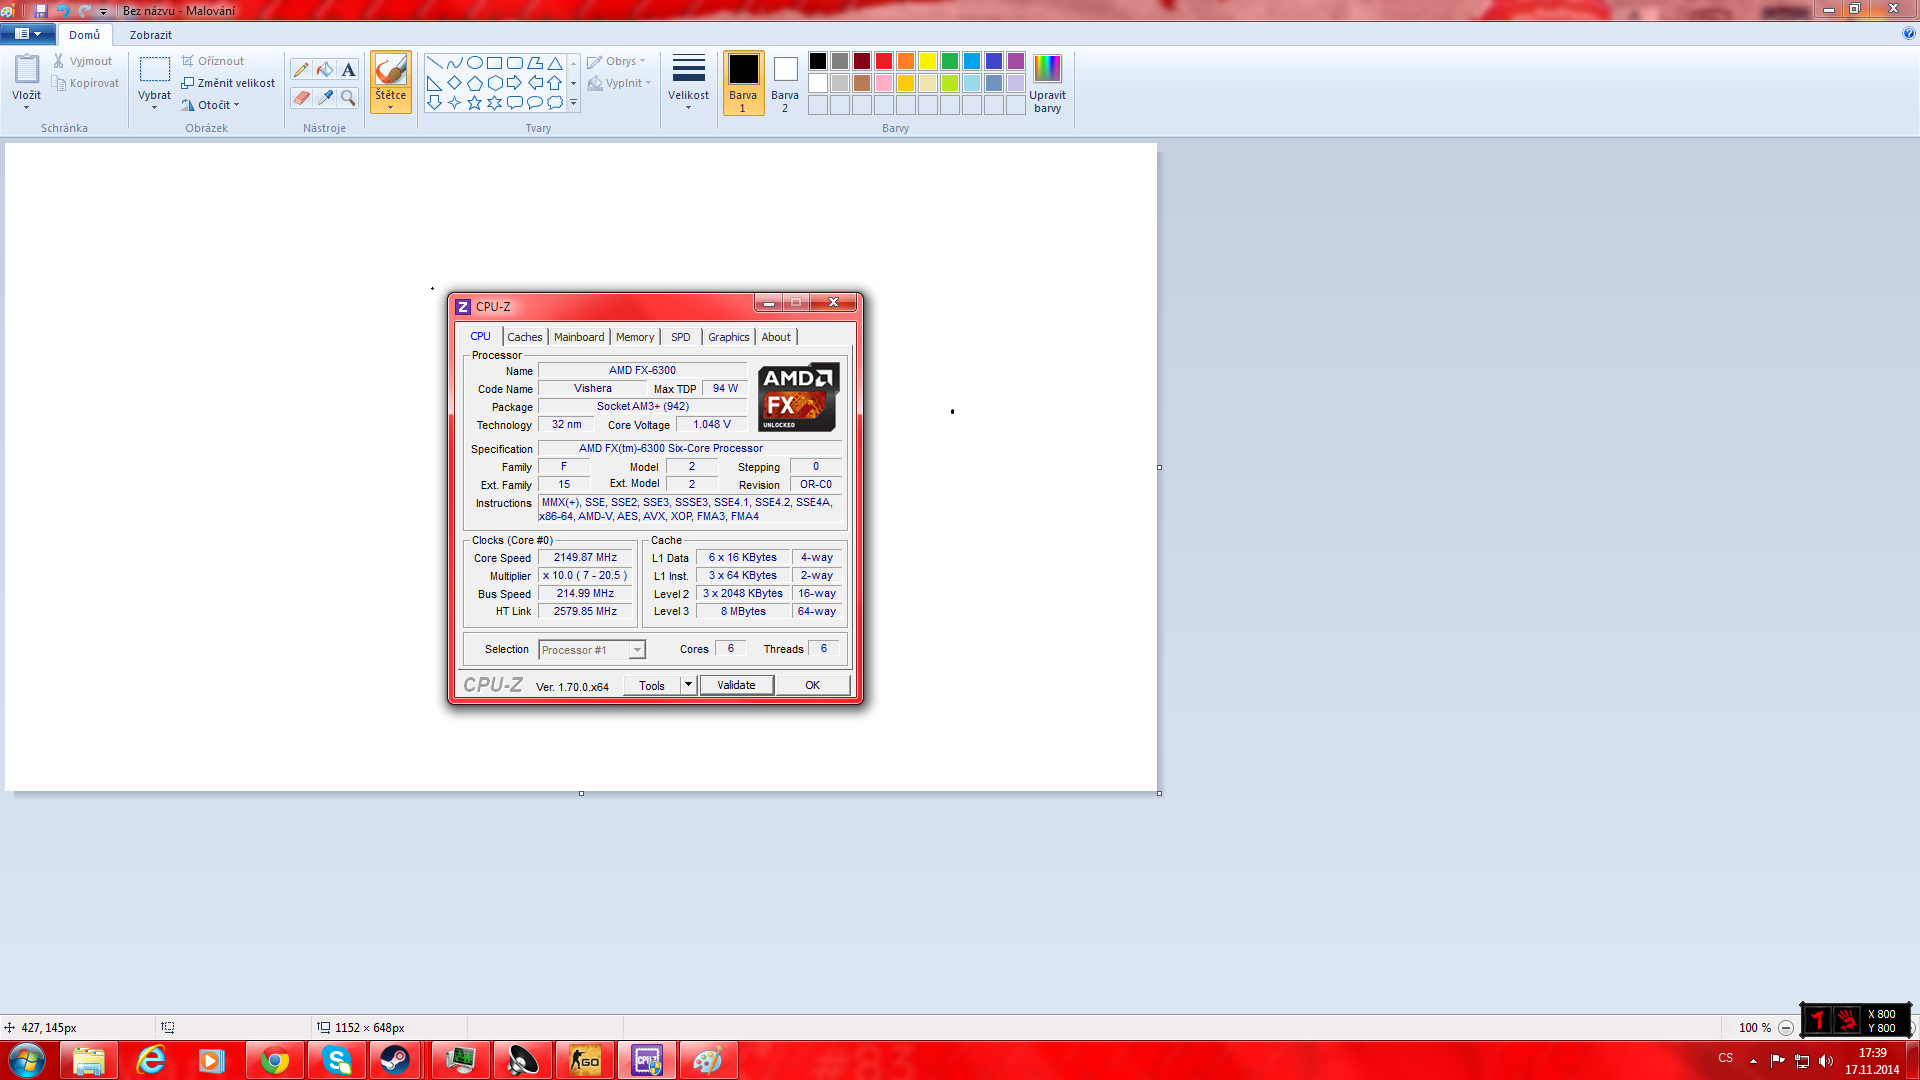The width and height of the screenshot is (1920, 1080).
Task: Click the Štětce brush icon
Action: [x=390, y=70]
